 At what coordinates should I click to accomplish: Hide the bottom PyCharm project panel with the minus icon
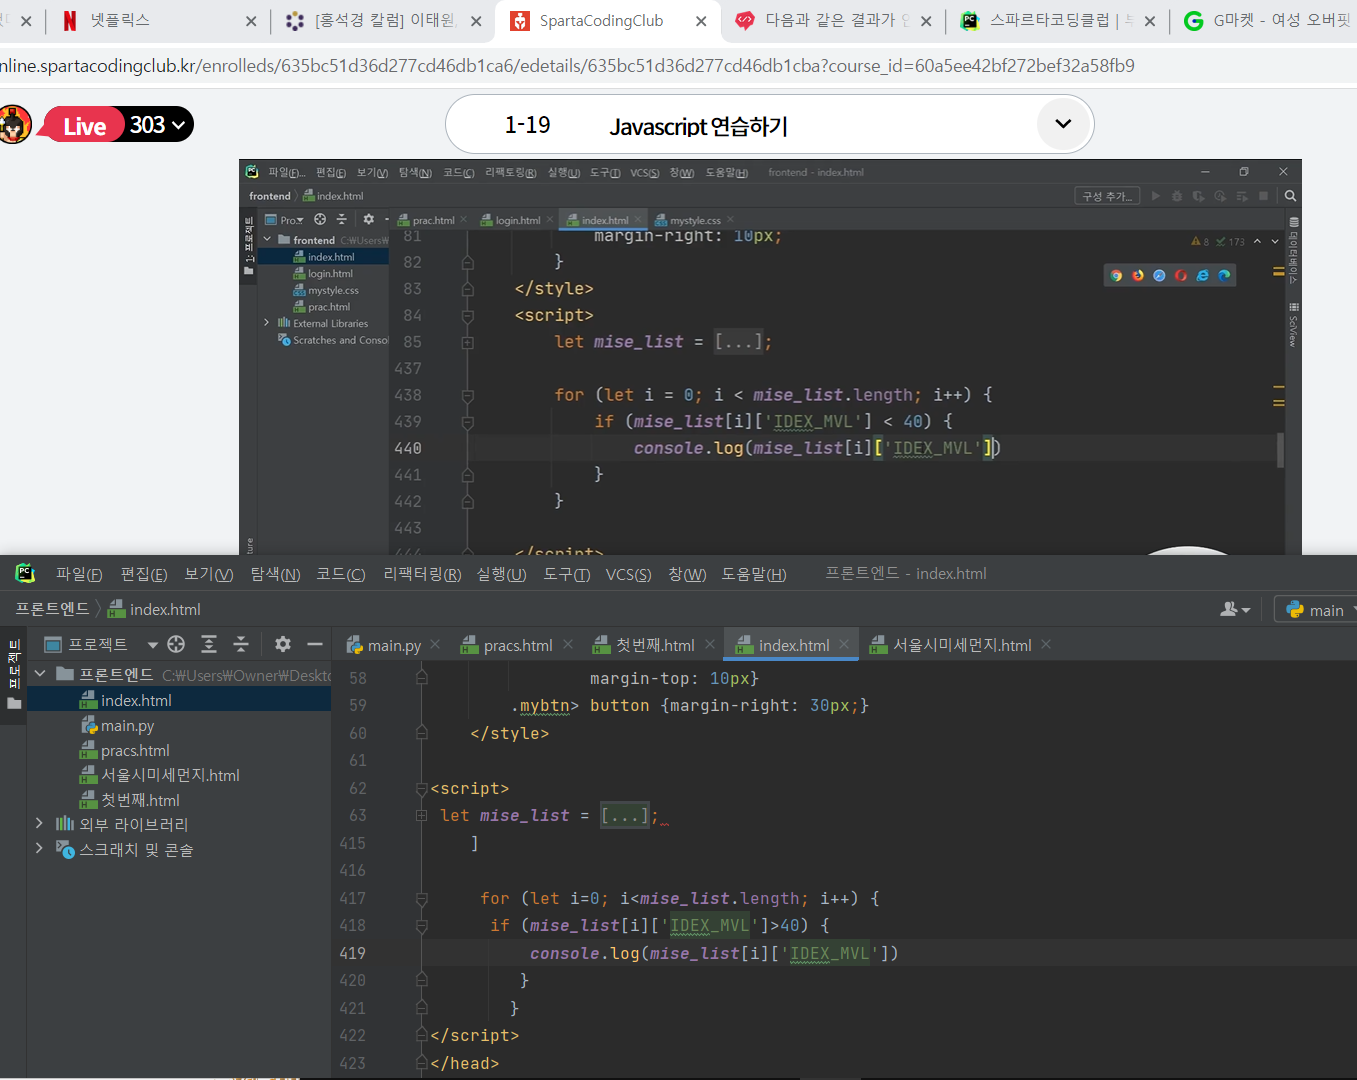pyautogui.click(x=315, y=644)
